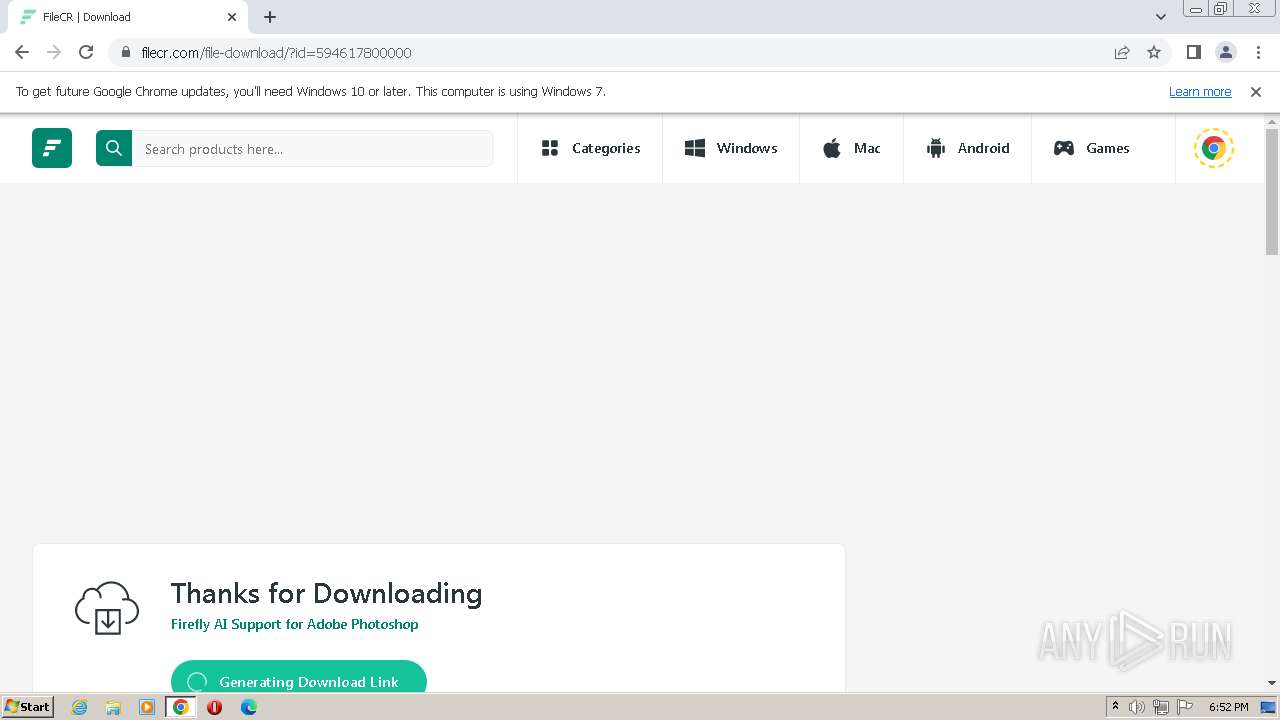This screenshot has width=1280, height=720.
Task: Toggle the browser side panel
Action: 1193,52
